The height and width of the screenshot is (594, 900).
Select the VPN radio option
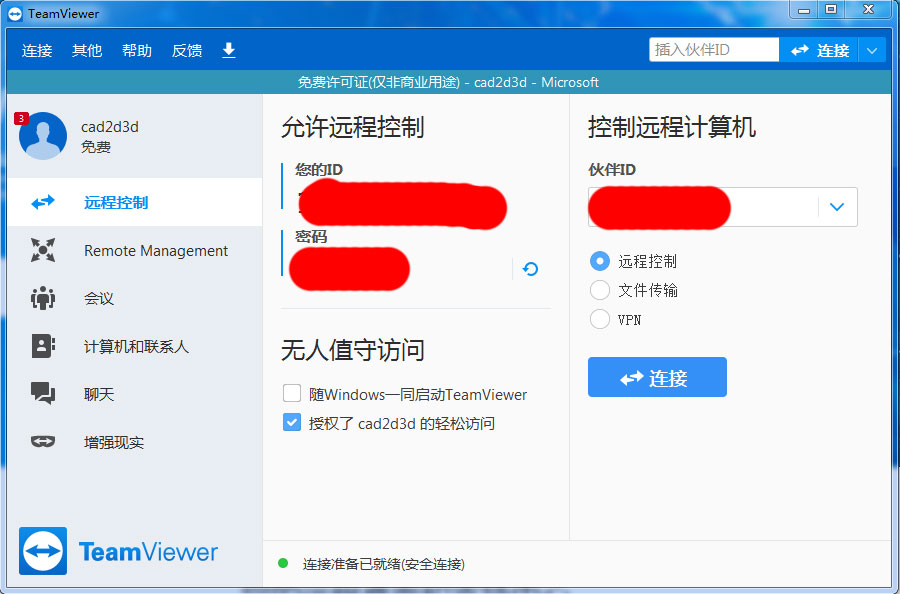[x=600, y=319]
